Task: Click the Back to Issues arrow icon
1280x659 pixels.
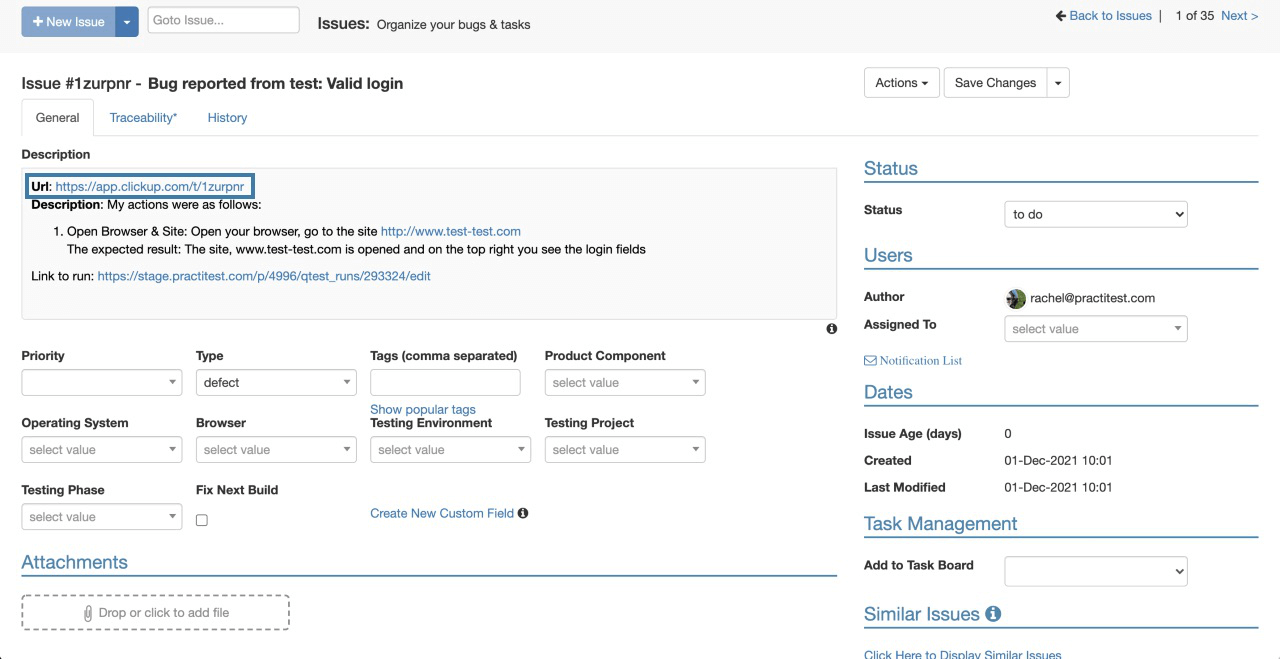Action: (x=1060, y=15)
